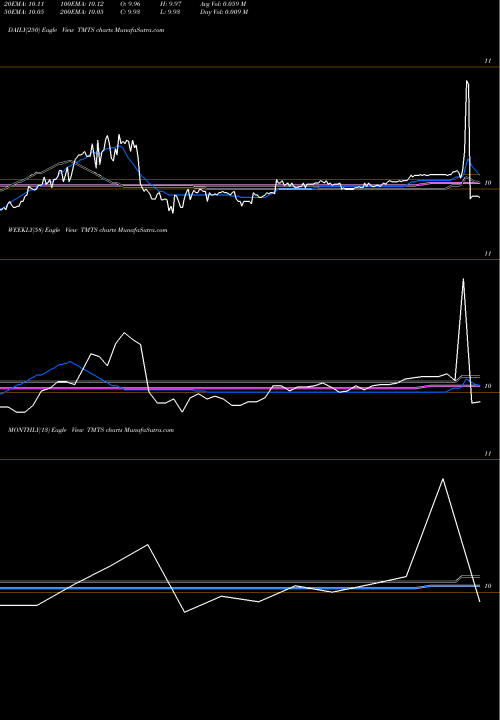
Task: Click the monthly chart's highest price peak
Action: (443, 479)
